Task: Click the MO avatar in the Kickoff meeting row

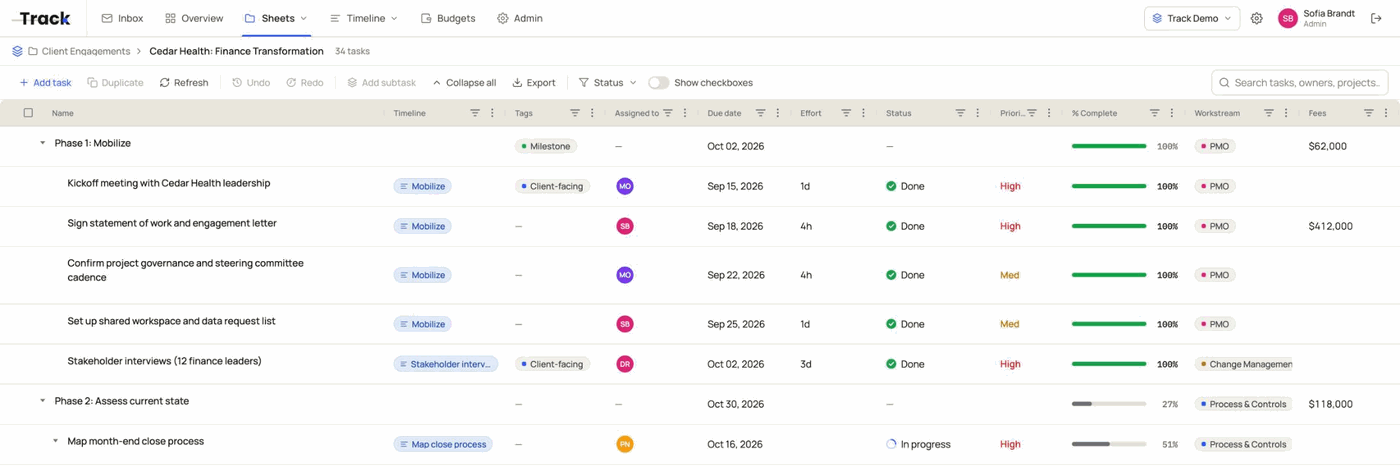Action: (x=625, y=186)
